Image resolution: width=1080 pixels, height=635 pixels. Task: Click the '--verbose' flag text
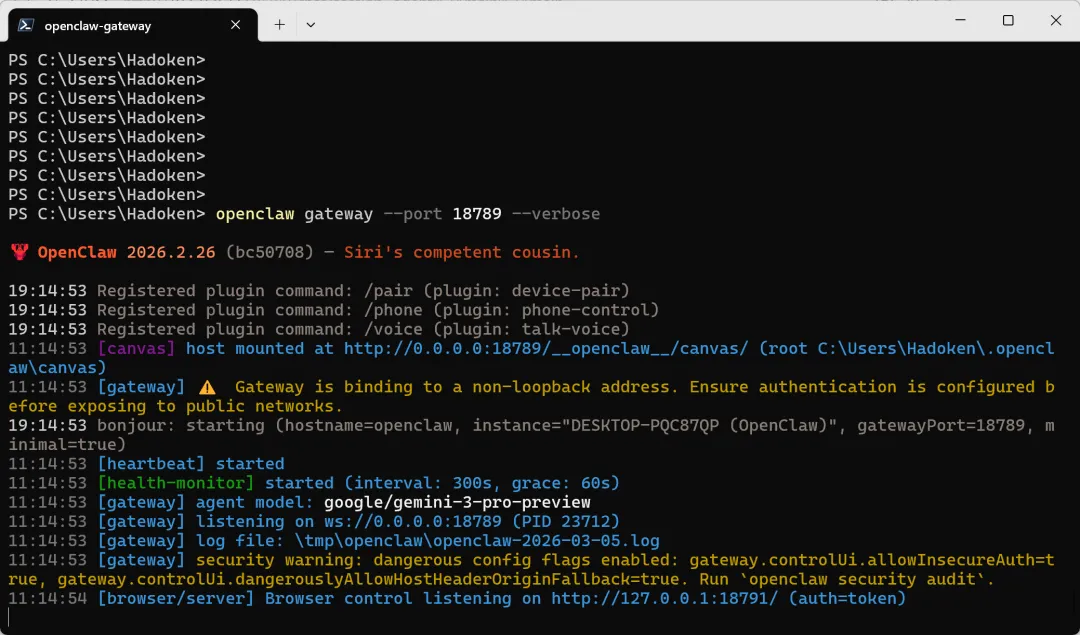[556, 214]
